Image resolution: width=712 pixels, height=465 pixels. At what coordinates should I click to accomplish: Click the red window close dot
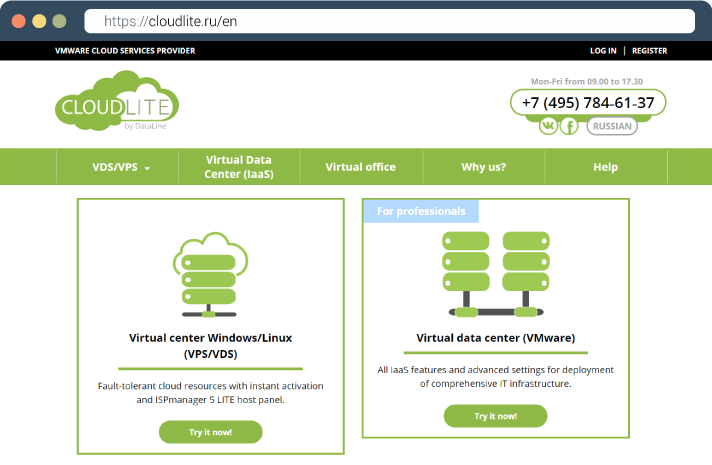pos(19,21)
